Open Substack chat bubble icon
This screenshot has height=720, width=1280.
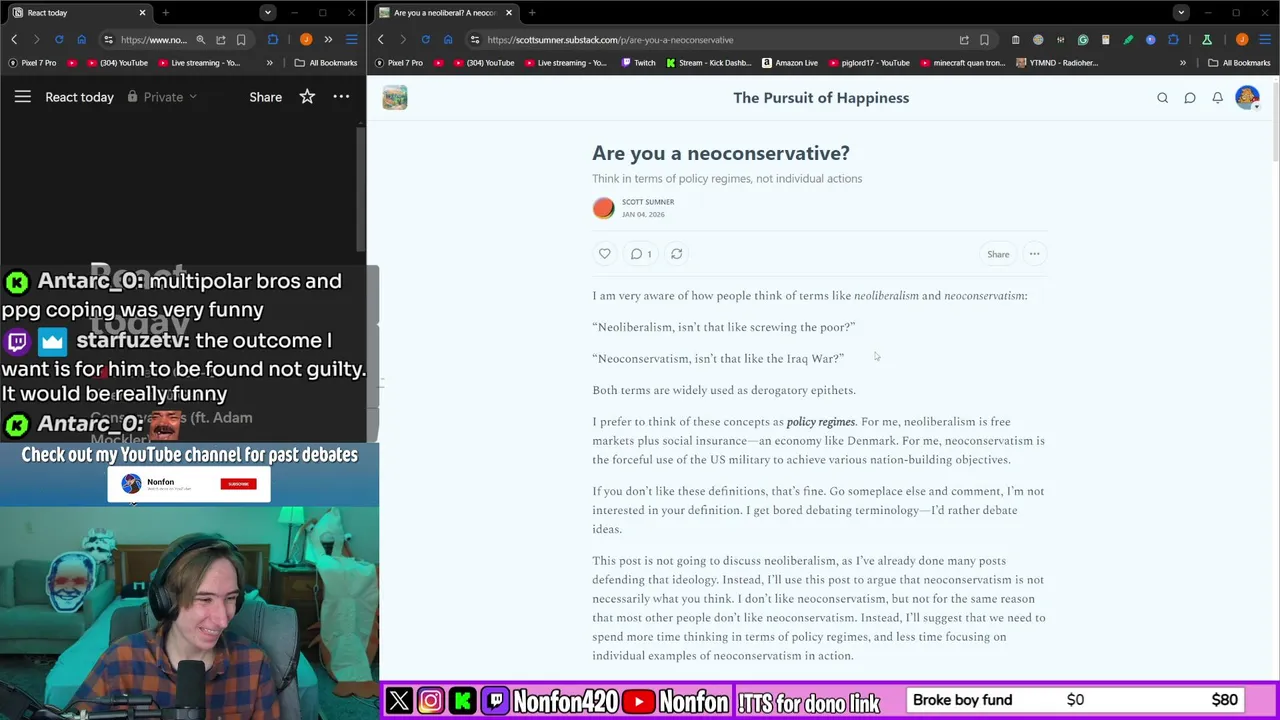click(x=1190, y=98)
